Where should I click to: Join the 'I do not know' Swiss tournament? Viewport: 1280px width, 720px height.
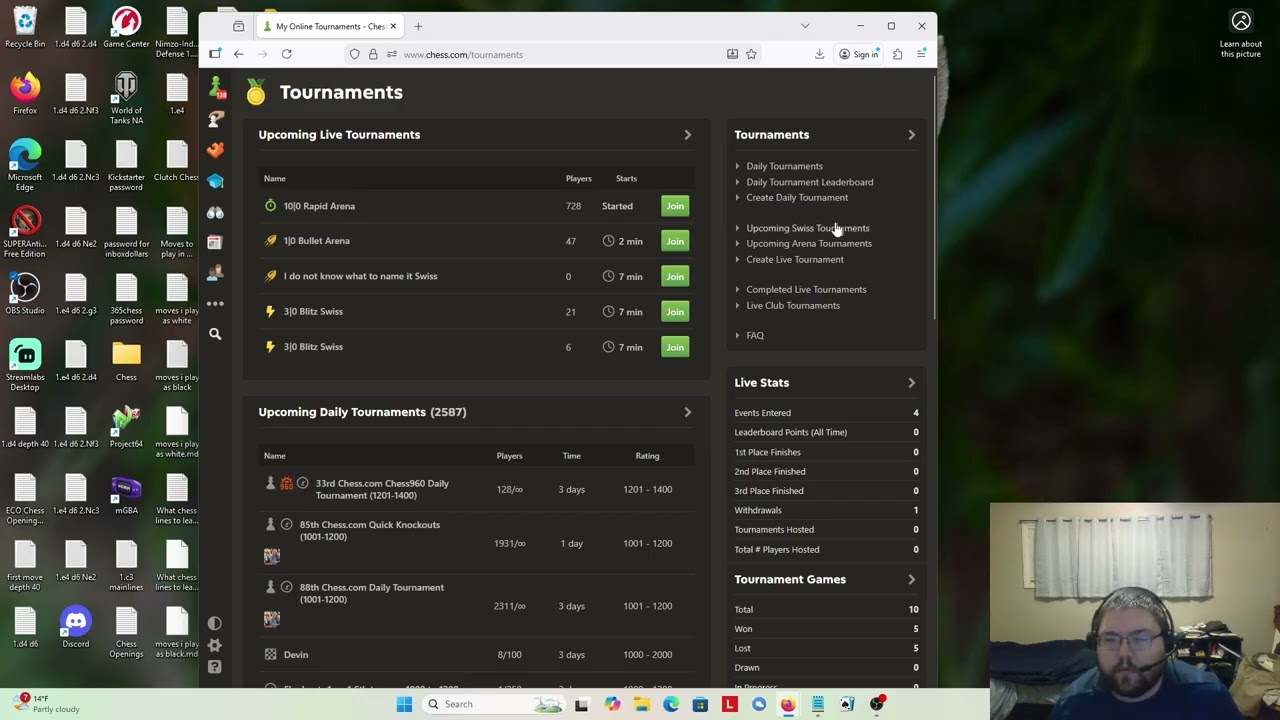pyautogui.click(x=675, y=276)
